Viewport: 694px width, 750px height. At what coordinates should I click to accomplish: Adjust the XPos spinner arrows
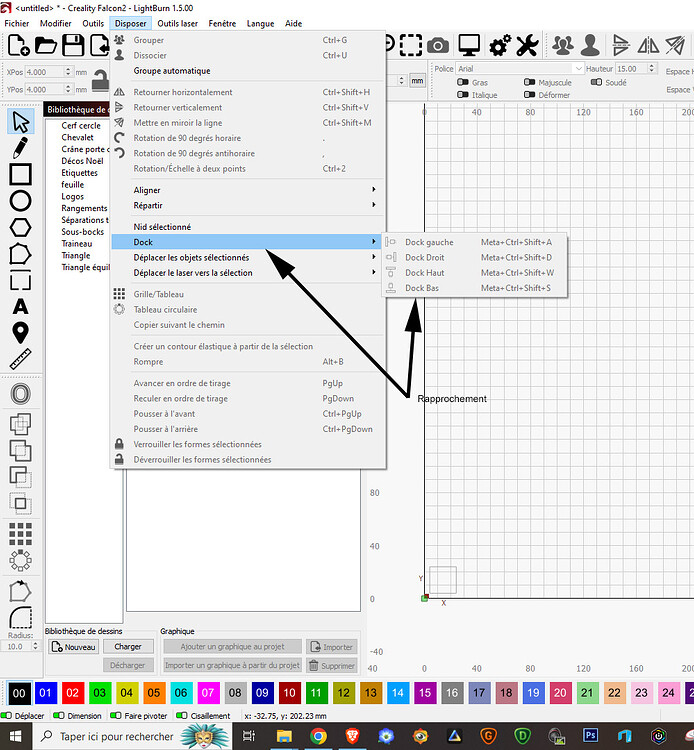point(68,72)
